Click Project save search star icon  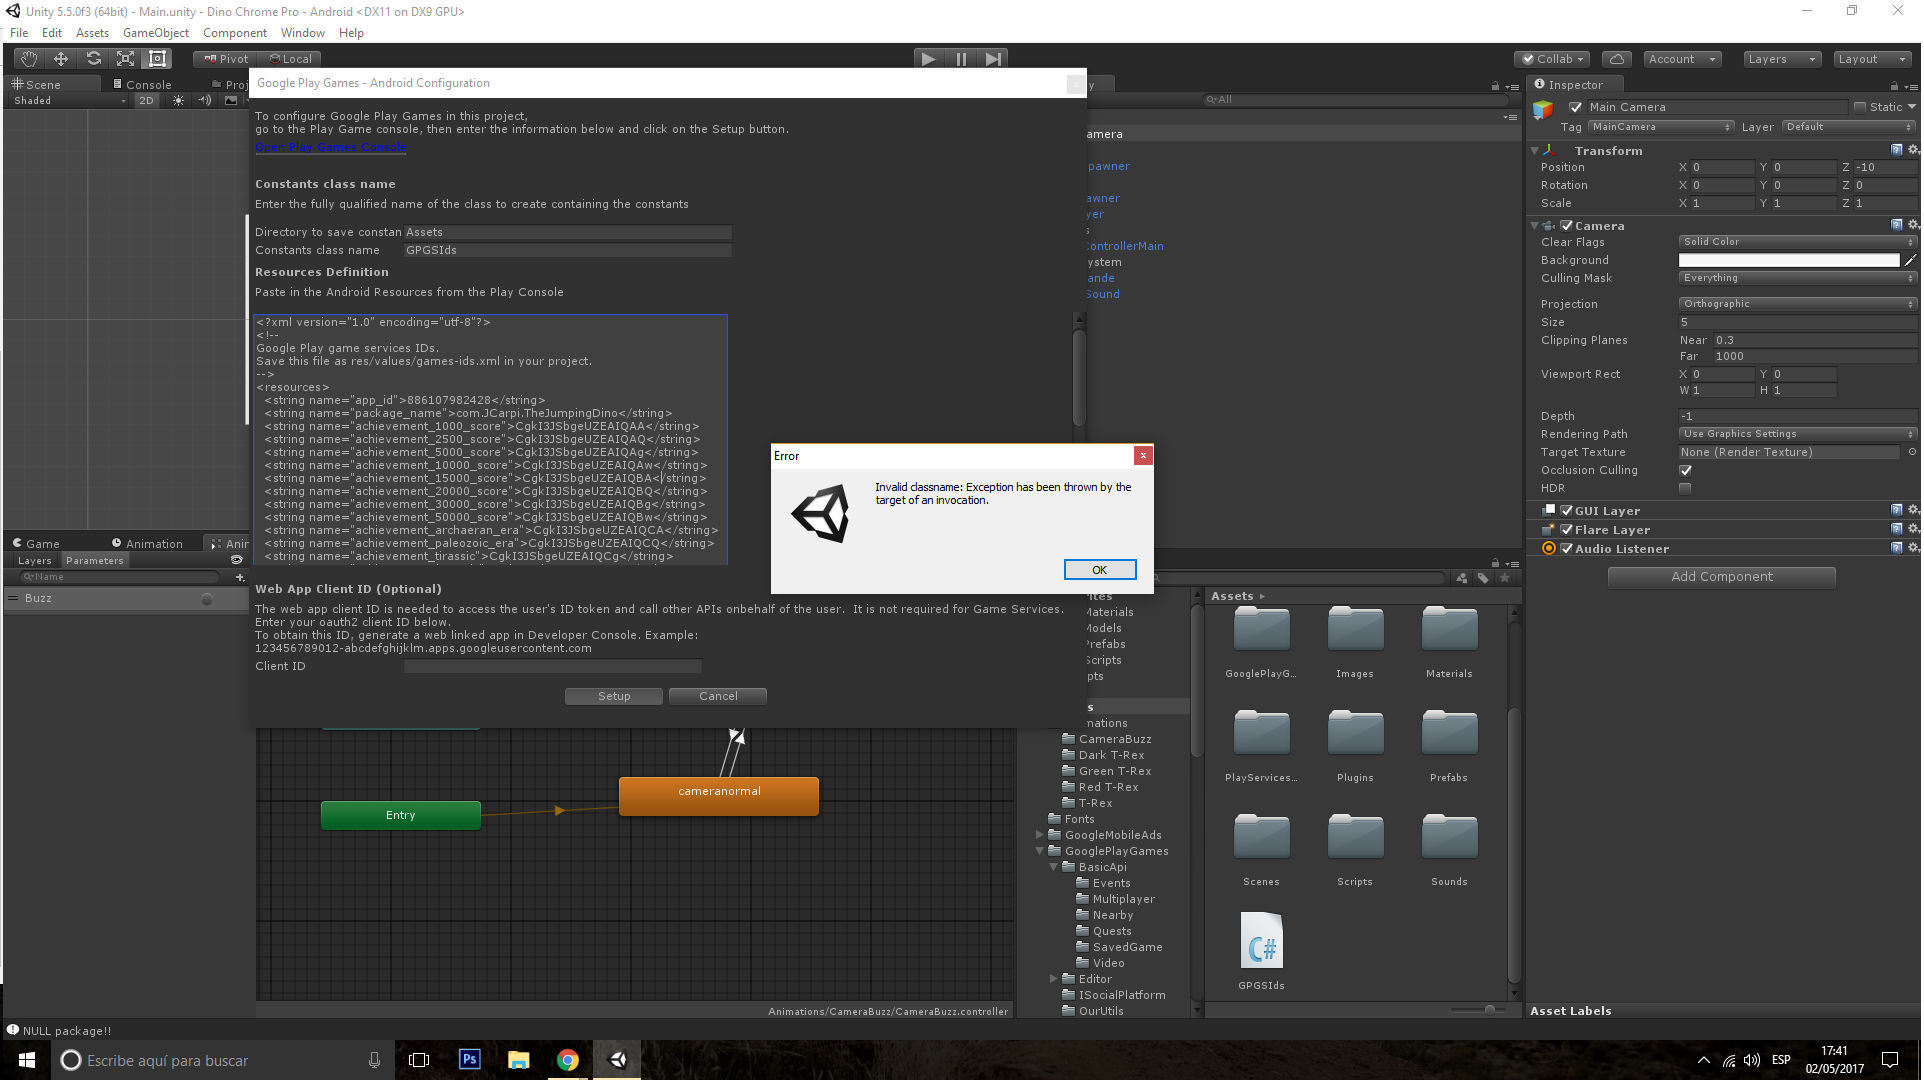click(1504, 578)
